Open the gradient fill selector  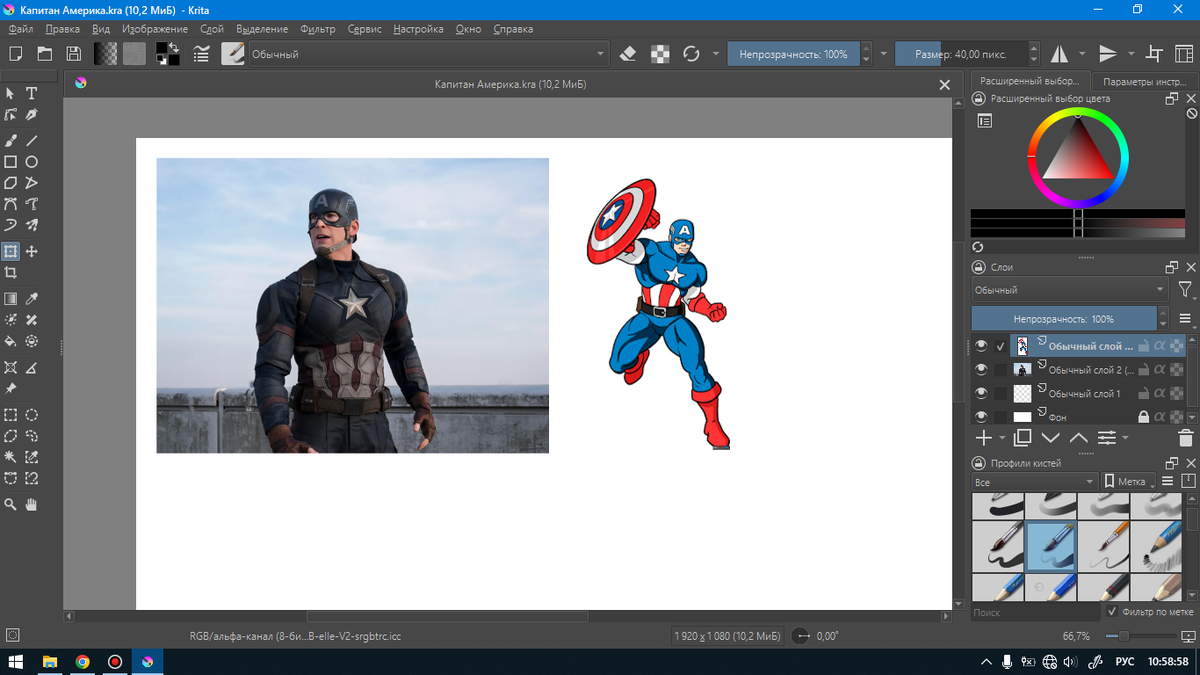coord(105,54)
